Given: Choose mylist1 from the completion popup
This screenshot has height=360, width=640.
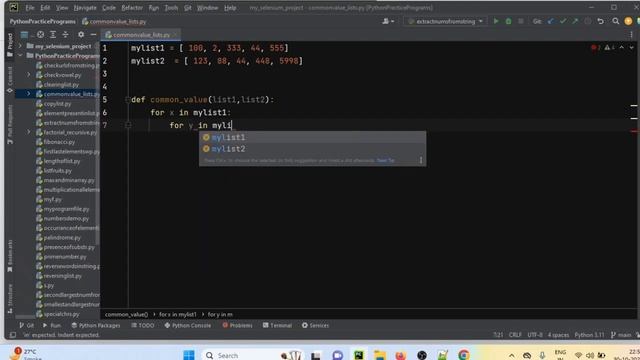Looking at the screenshot, I should click(312, 138).
